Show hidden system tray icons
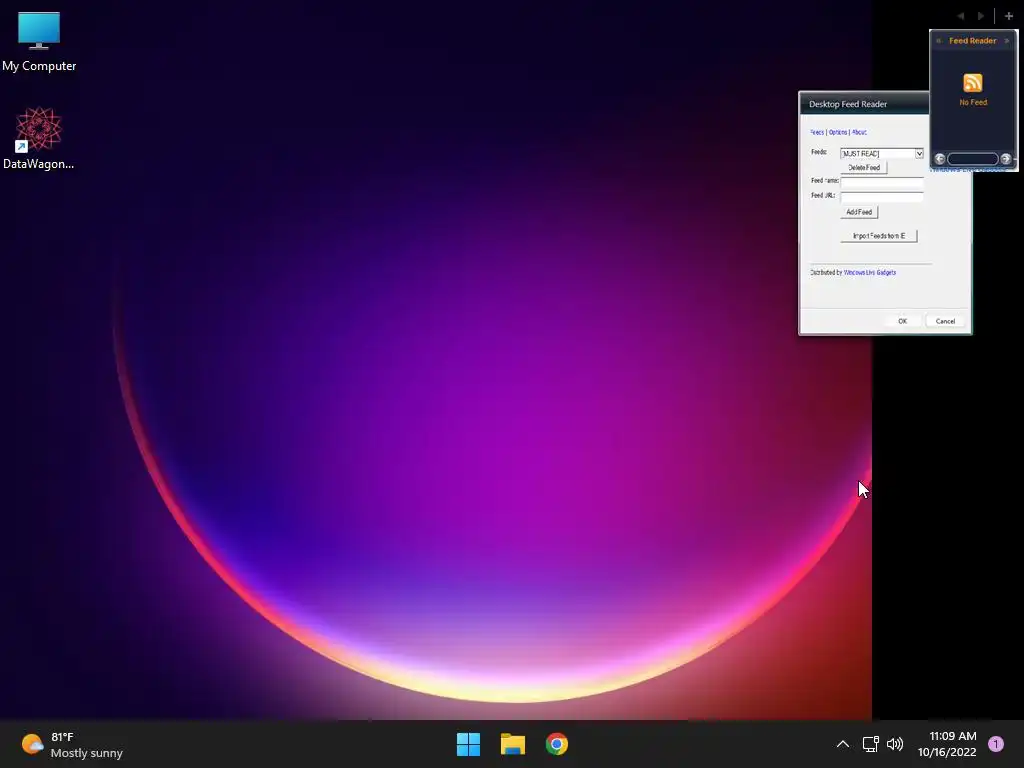Viewport: 1024px width, 768px height. pyautogui.click(x=842, y=744)
